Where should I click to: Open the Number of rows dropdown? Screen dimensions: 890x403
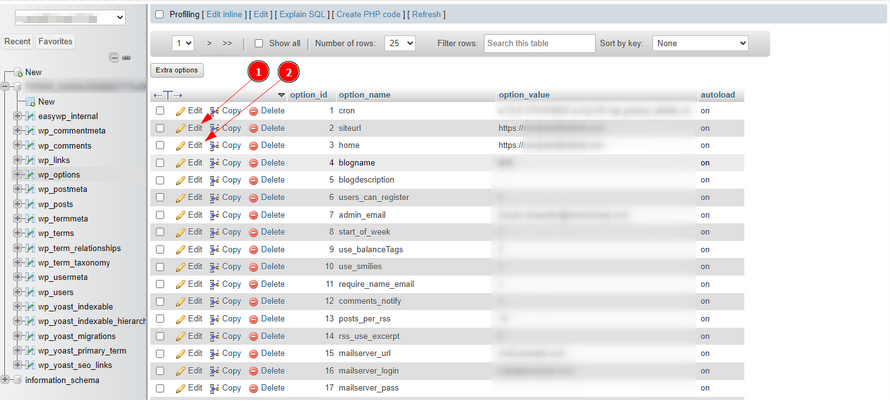[400, 44]
